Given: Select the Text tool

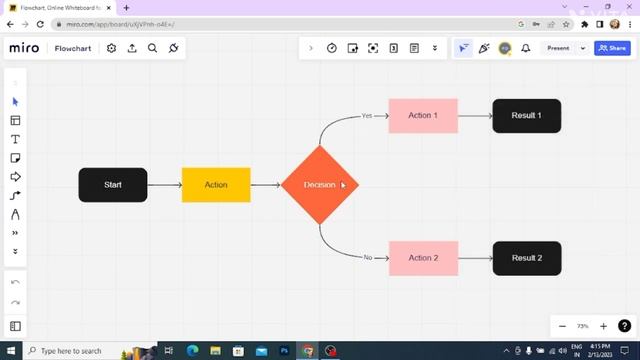Looking at the screenshot, I should point(15,139).
